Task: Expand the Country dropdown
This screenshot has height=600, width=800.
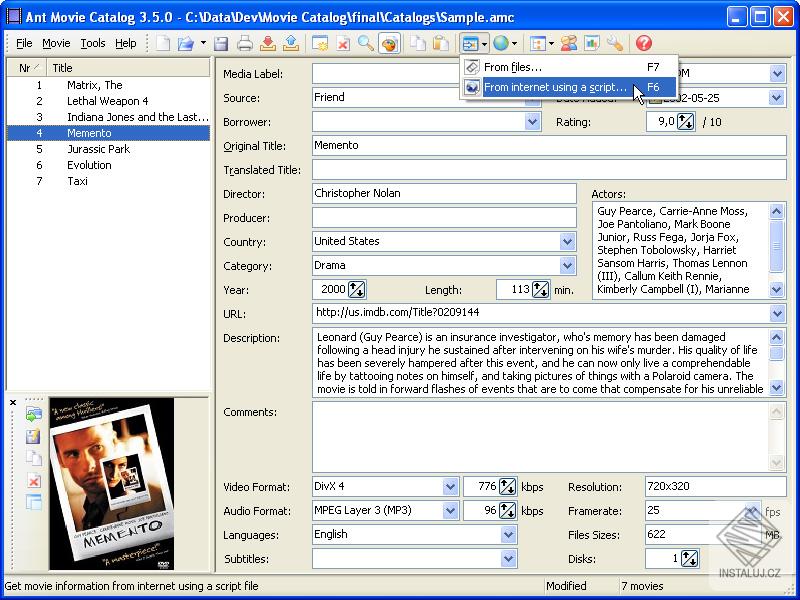Action: coord(568,241)
